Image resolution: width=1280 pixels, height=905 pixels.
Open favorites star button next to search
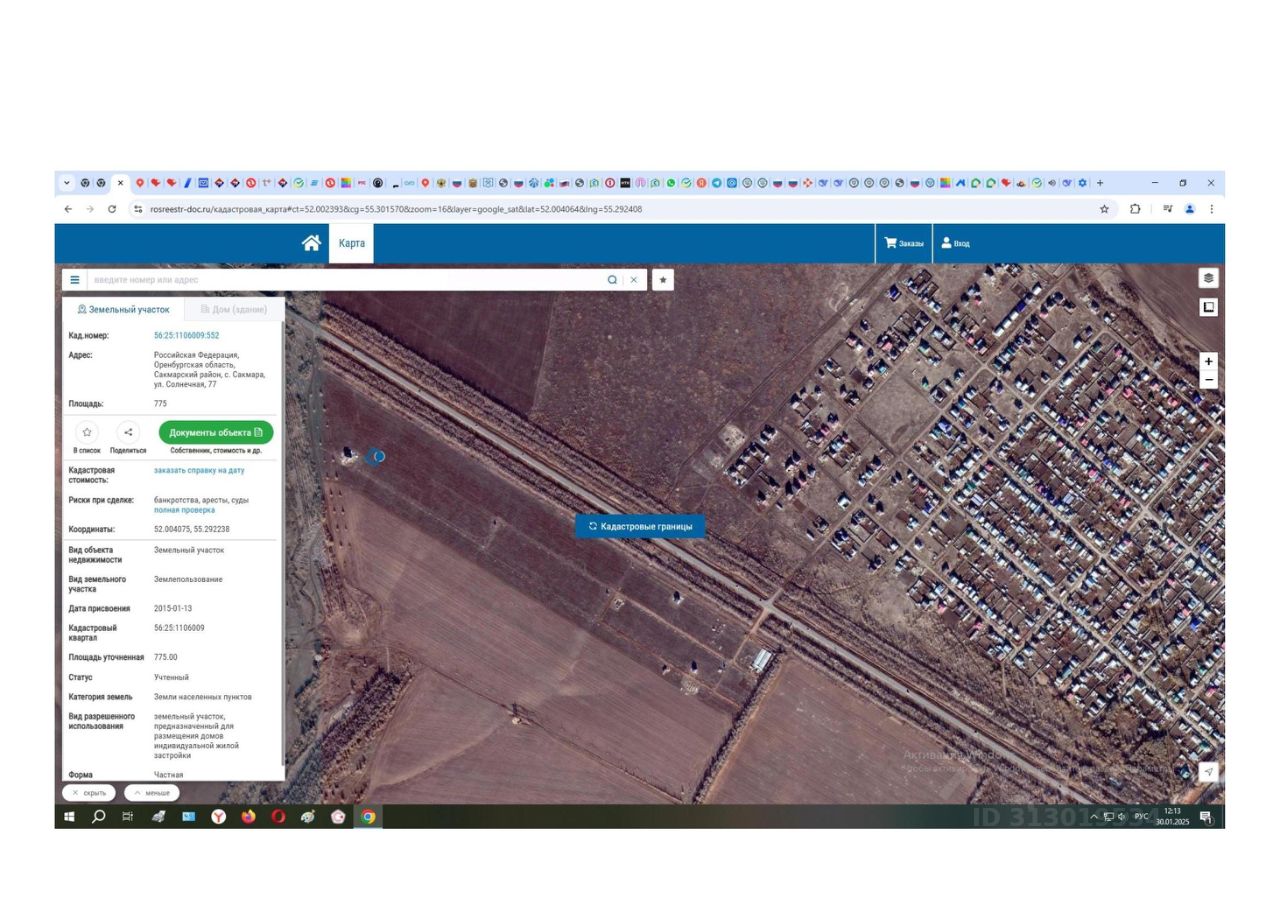pos(663,280)
